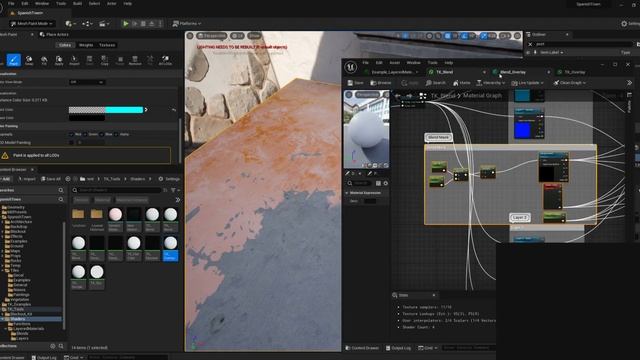Click the All LODs tool icon
This screenshot has width=640, height=360.
[x=165, y=60]
